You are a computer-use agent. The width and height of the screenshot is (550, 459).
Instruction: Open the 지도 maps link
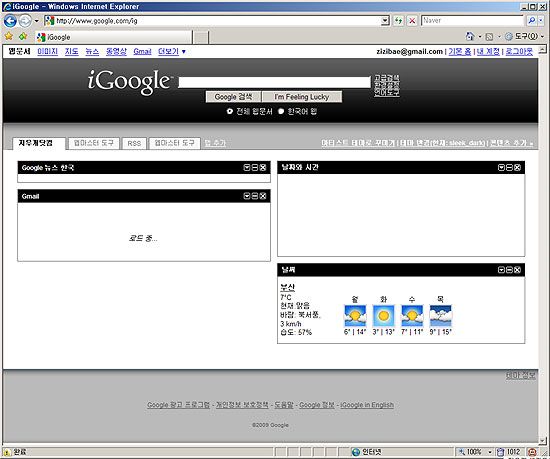(x=72, y=52)
